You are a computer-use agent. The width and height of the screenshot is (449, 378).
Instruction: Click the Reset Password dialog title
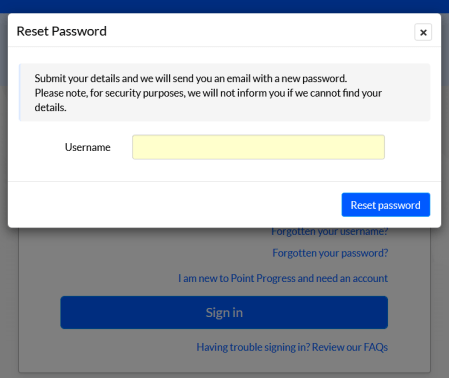(62, 31)
